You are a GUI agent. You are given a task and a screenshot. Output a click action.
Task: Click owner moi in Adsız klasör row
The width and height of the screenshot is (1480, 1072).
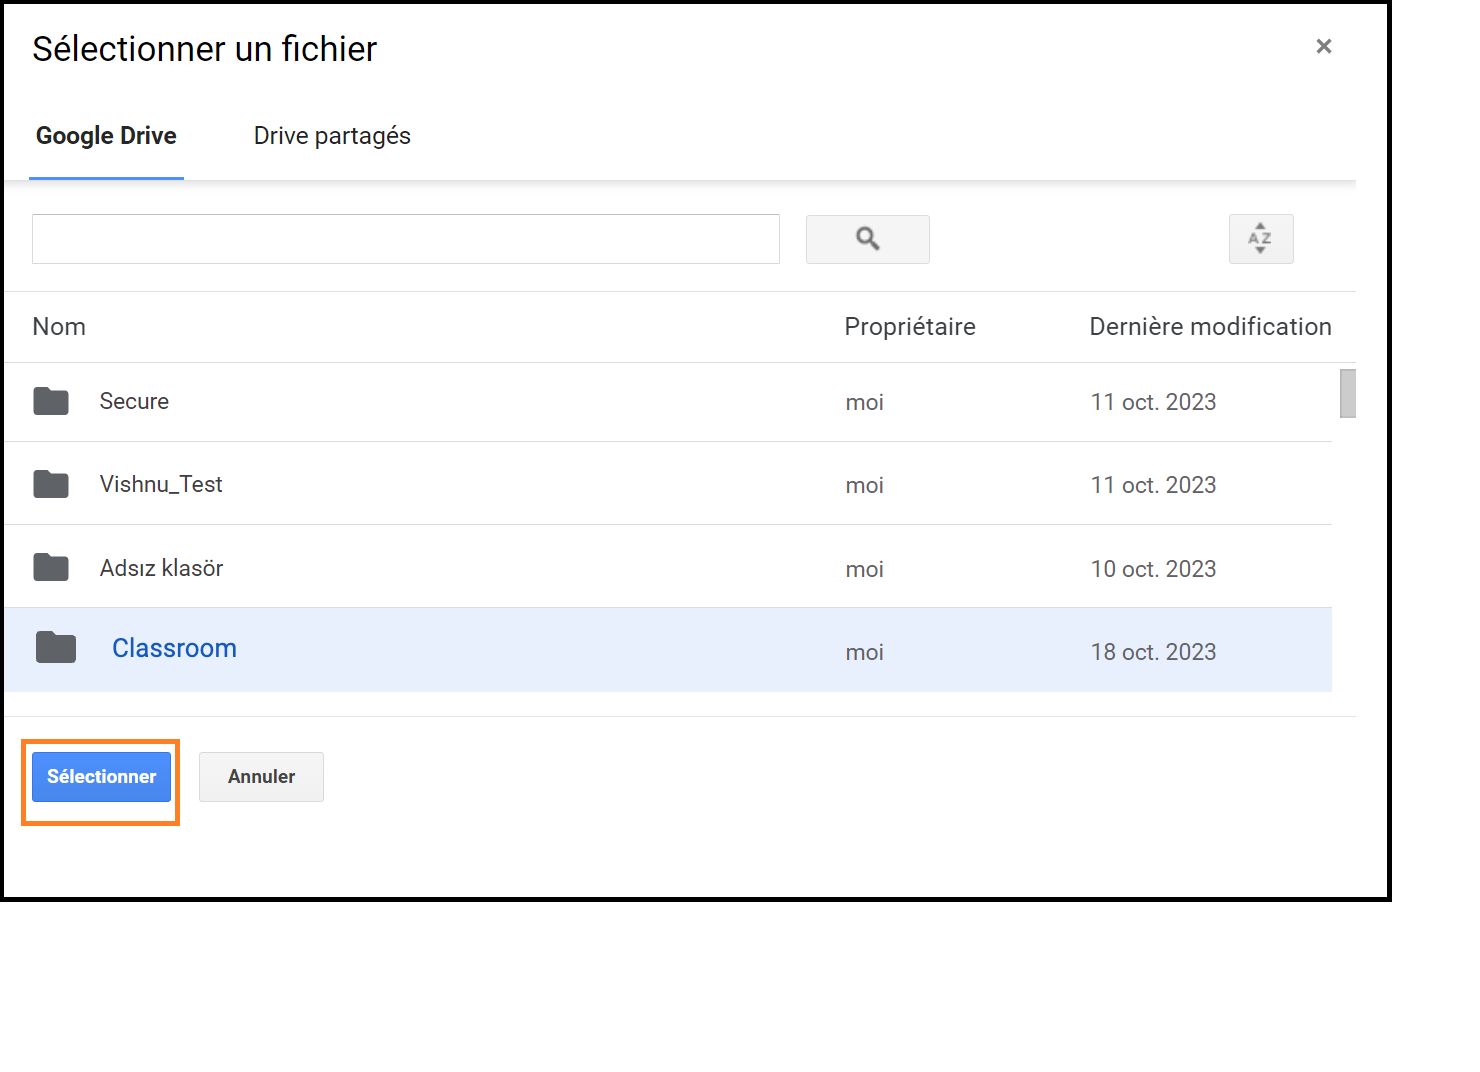(864, 569)
